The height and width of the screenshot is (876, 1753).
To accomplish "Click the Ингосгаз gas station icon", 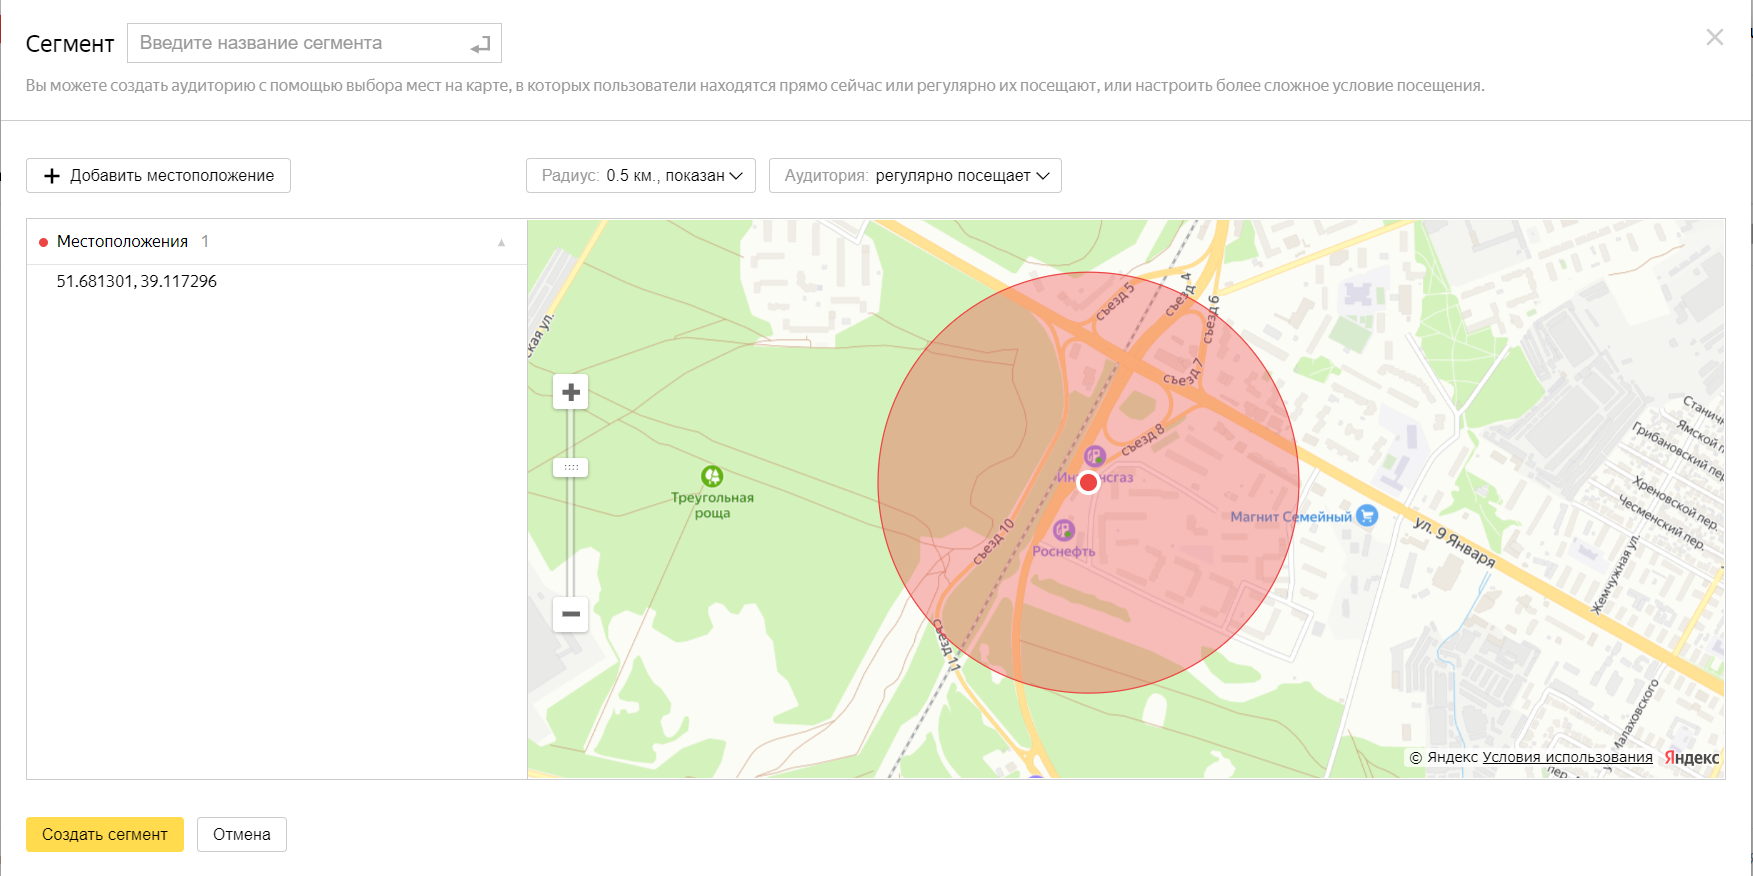I will [1095, 456].
